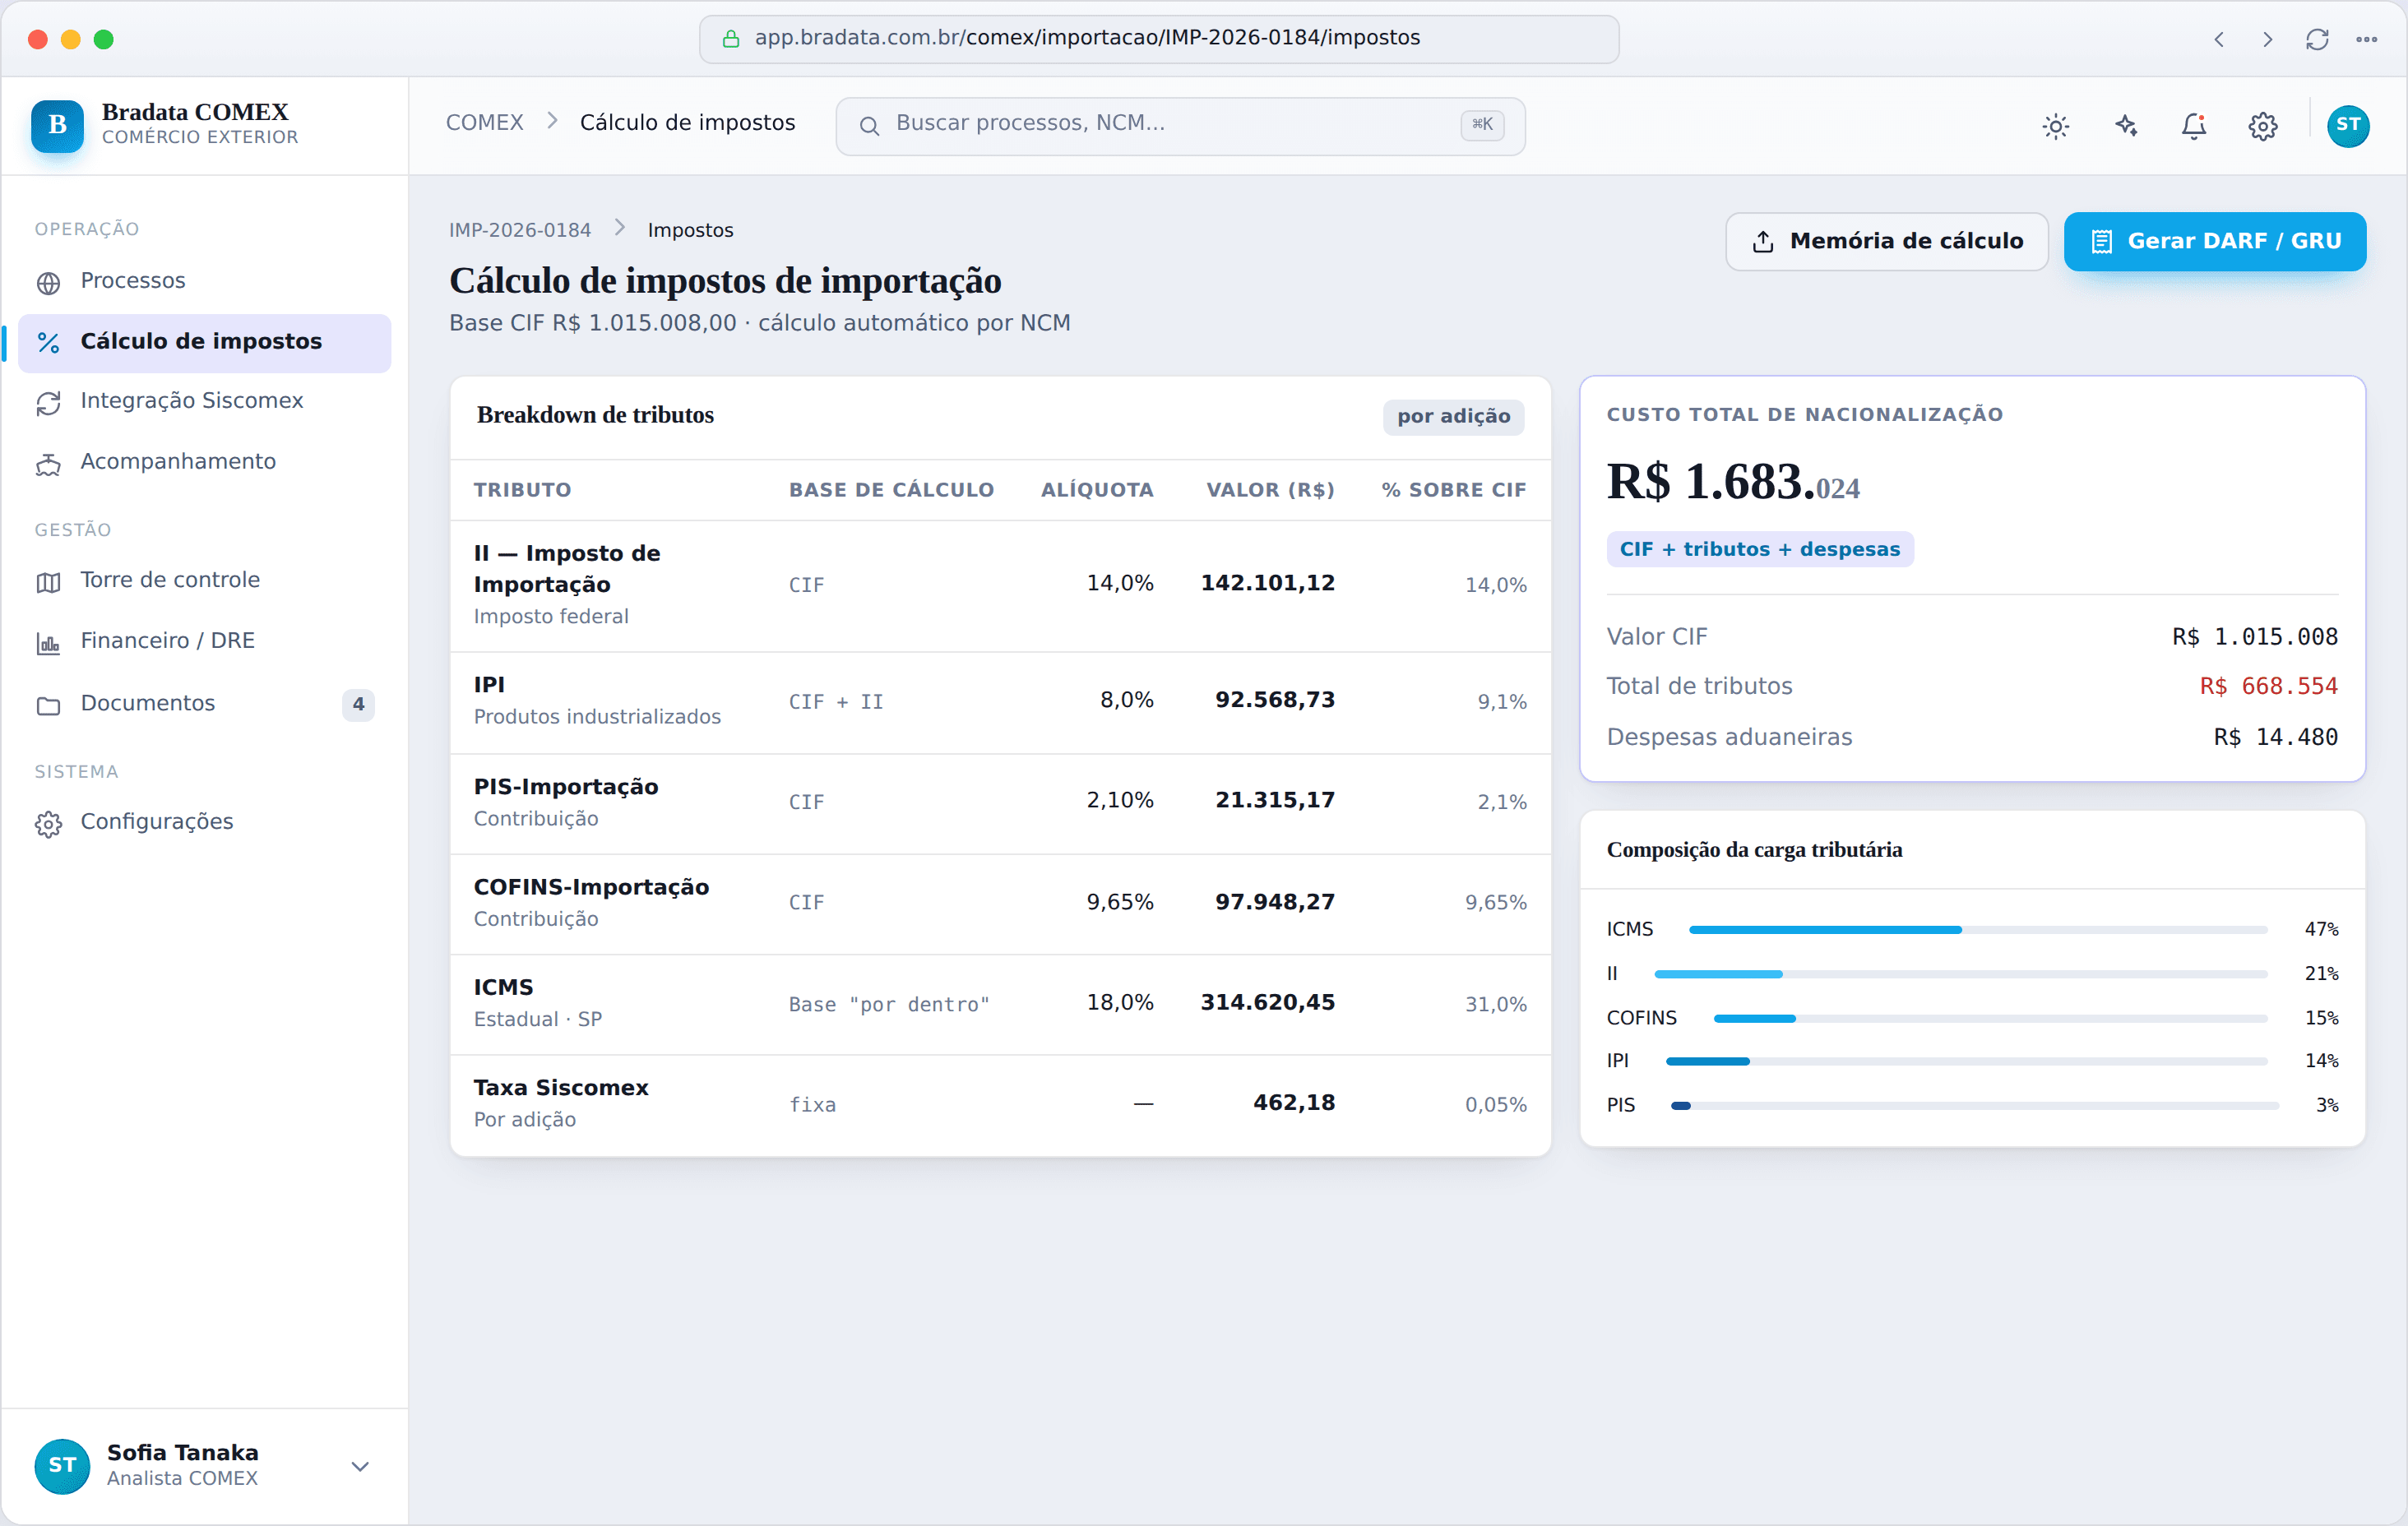Click Gerar DARF / GRU button

2214,241
